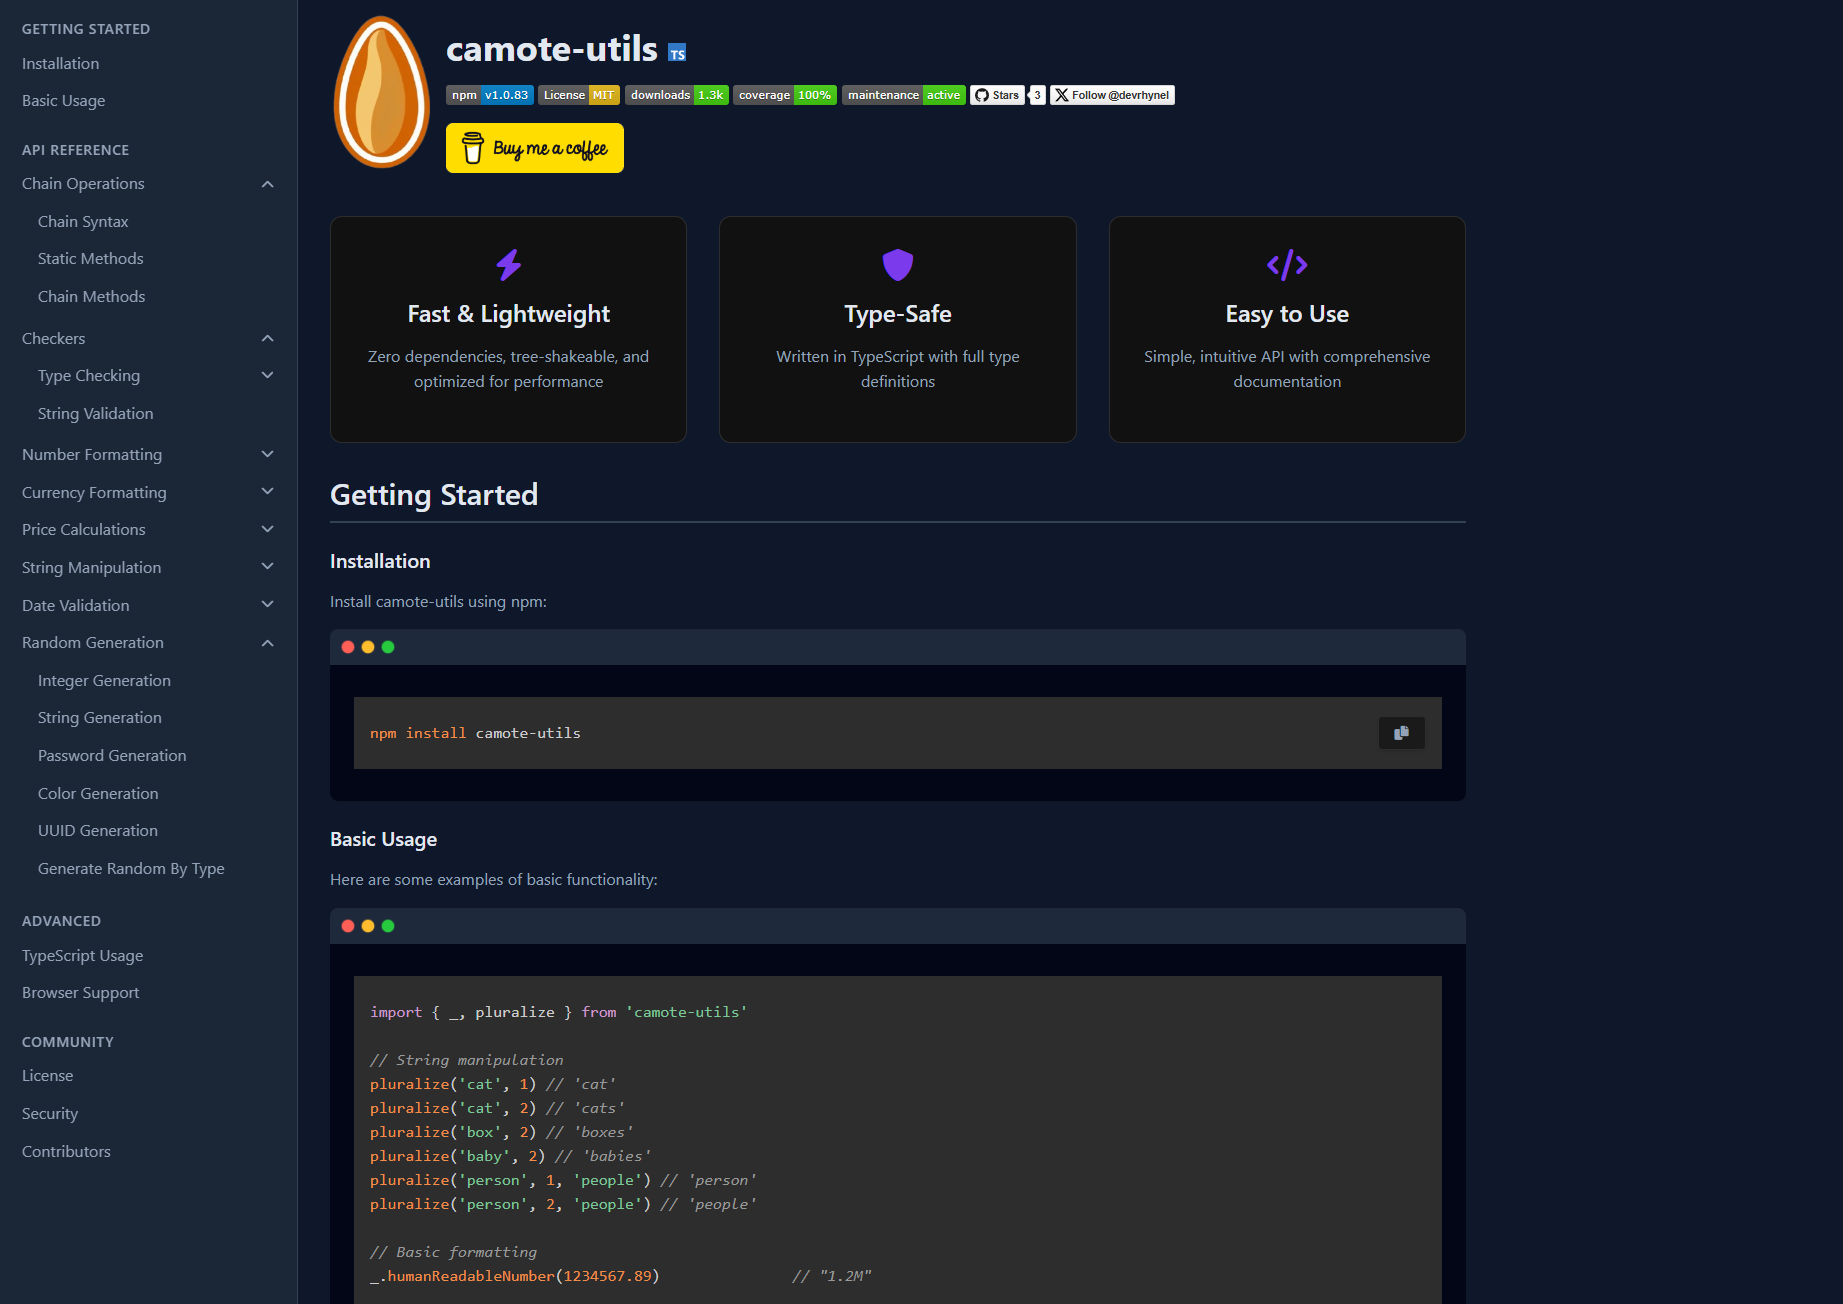Expand the String Manipulation section

268,567
